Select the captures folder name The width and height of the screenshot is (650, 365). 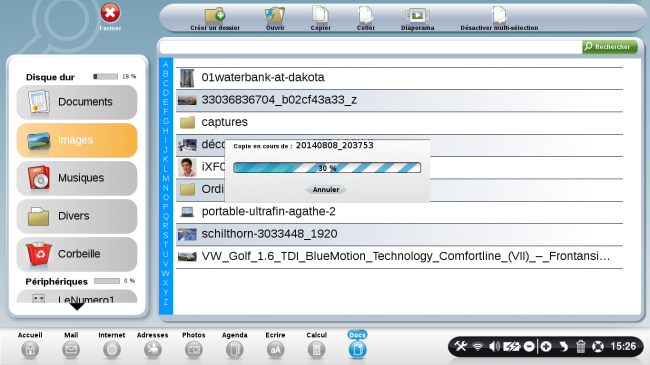(x=224, y=122)
